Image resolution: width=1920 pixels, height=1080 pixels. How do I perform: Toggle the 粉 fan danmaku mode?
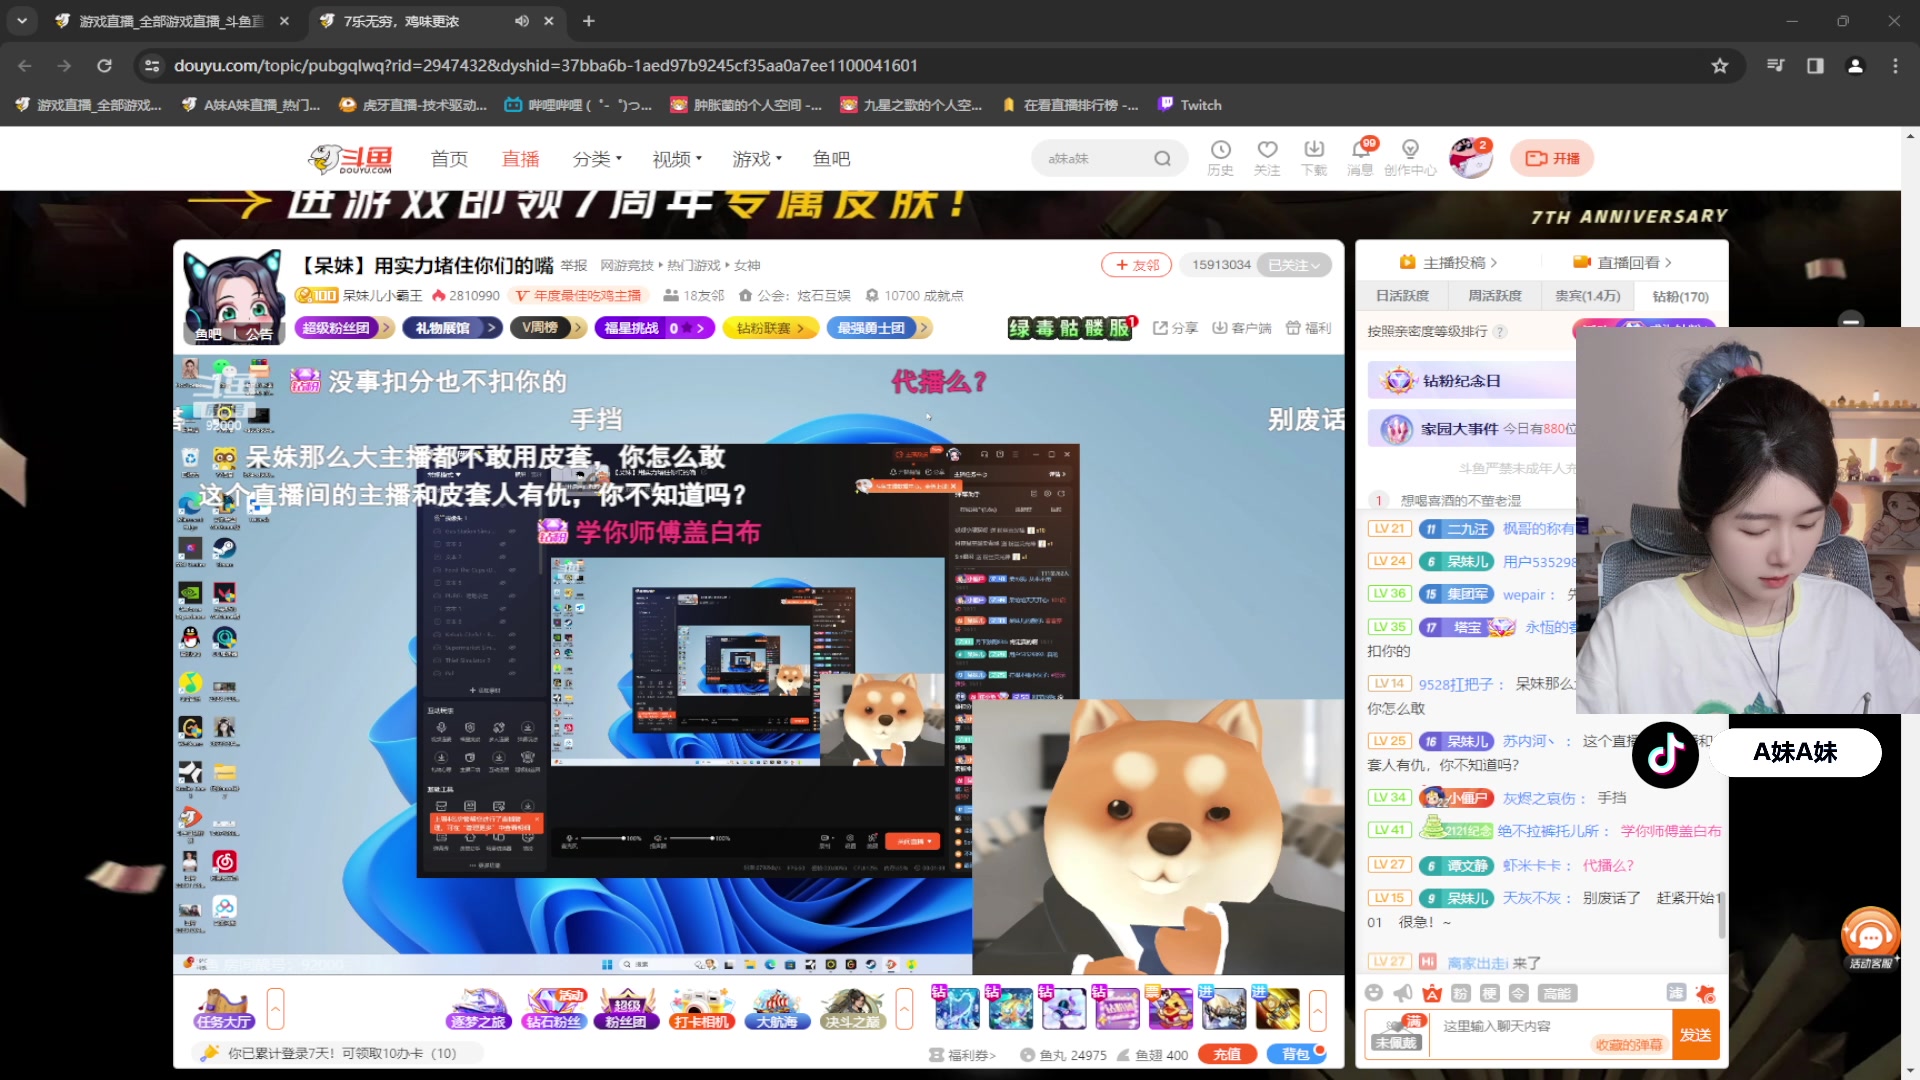[x=1459, y=992]
